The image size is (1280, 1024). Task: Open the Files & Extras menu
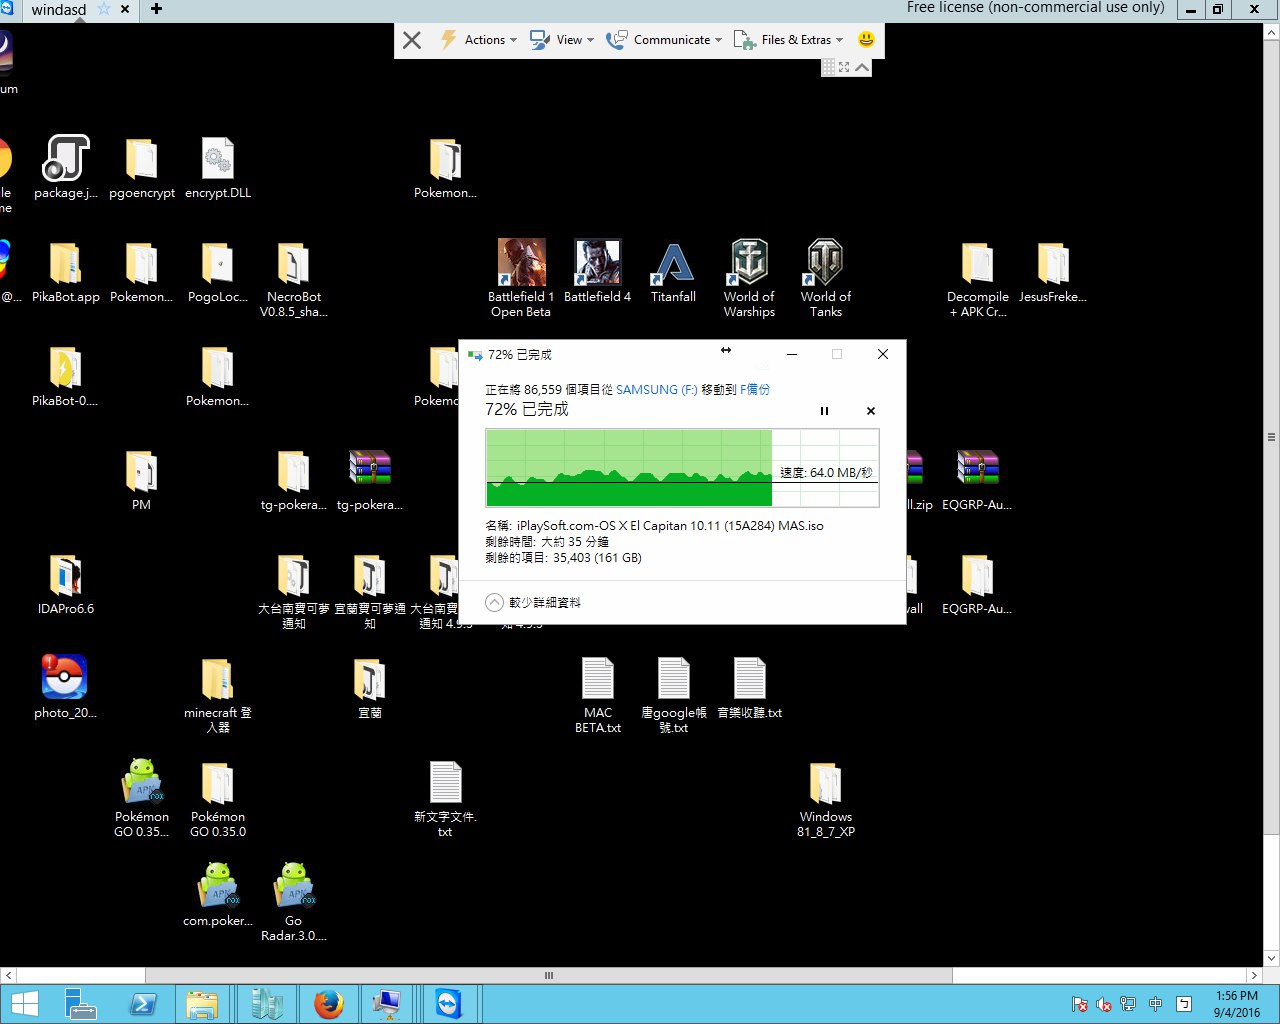tap(788, 40)
